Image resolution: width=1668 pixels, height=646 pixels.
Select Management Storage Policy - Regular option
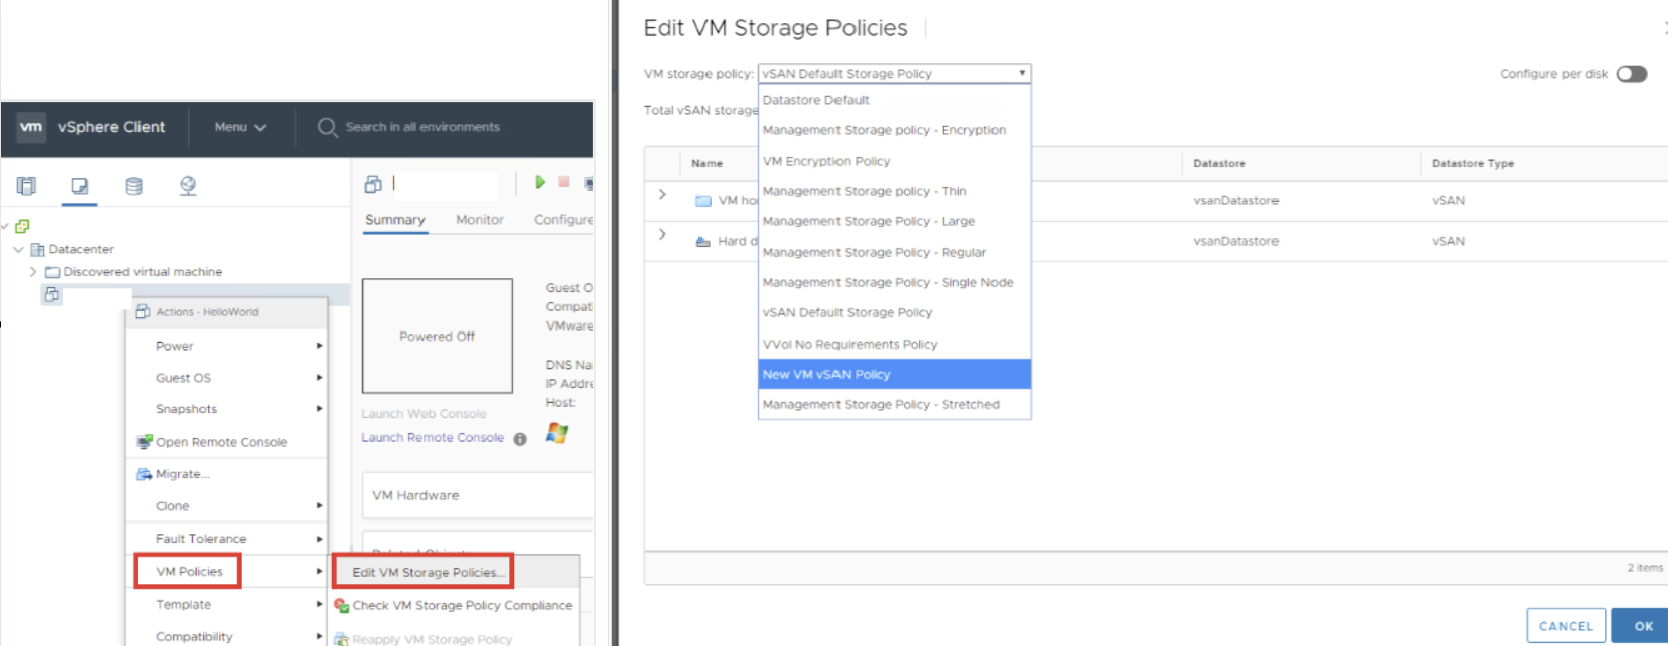click(x=894, y=252)
